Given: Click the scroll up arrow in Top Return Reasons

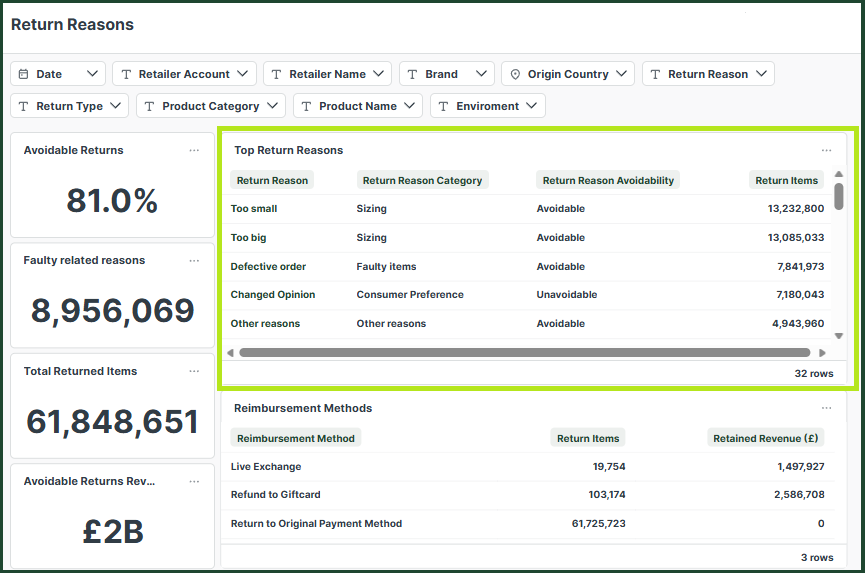Looking at the screenshot, I should click(x=839, y=174).
